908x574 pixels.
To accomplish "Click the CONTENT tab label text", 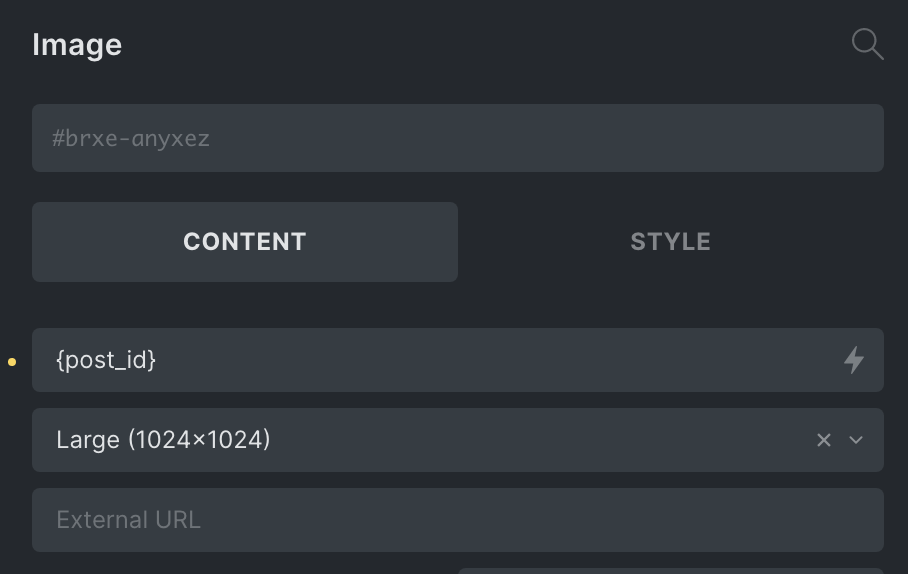I will click(245, 242).
